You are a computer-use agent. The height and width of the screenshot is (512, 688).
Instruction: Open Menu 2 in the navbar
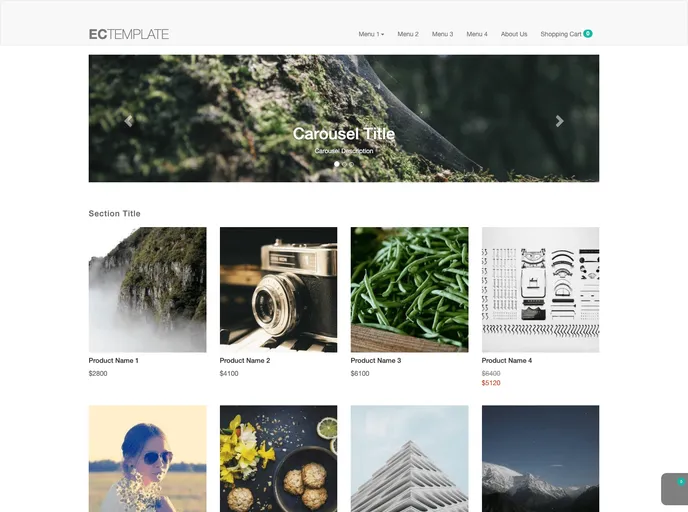tap(408, 34)
